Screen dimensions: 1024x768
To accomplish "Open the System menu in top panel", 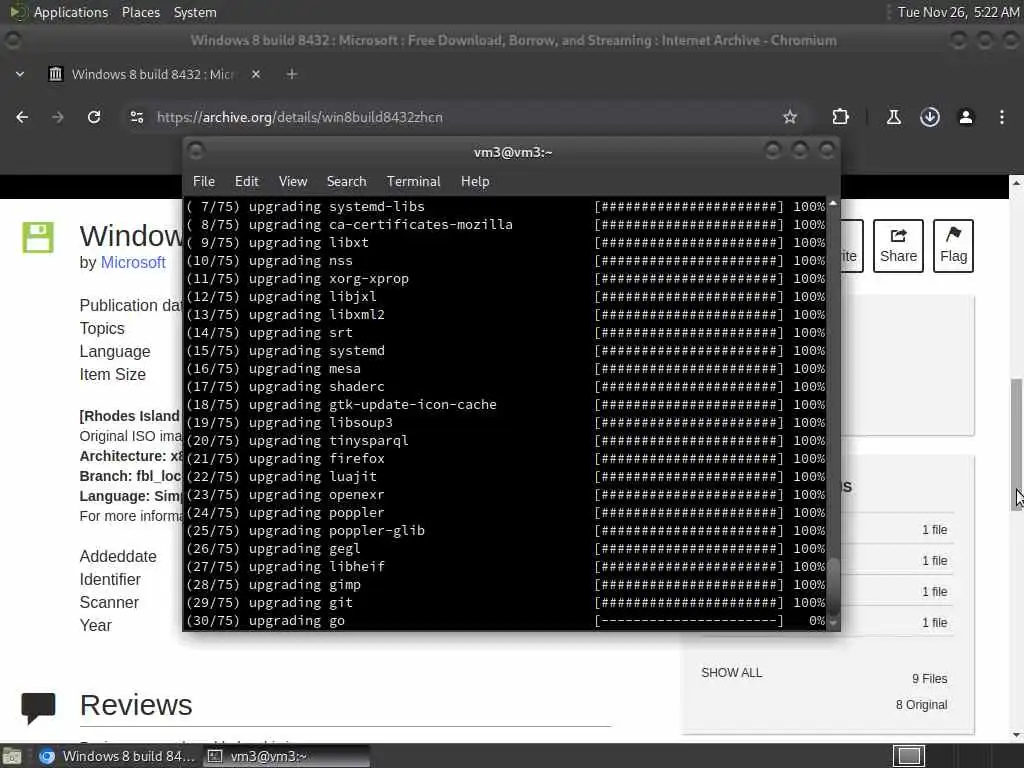I will click(x=195, y=12).
